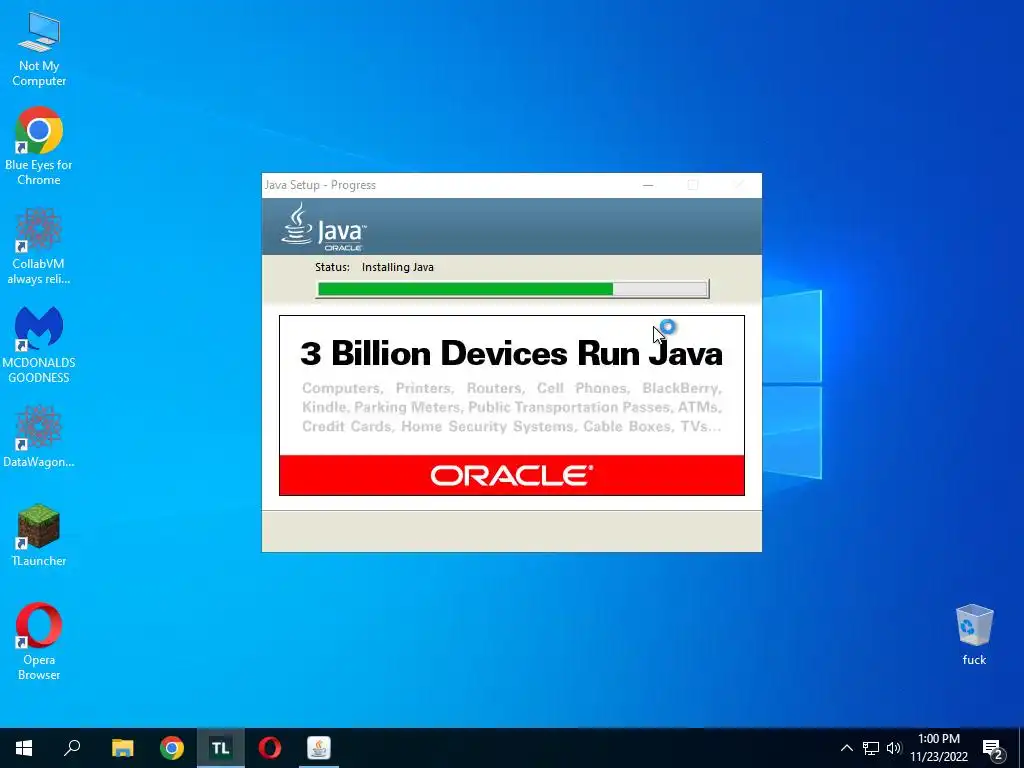Viewport: 1024px width, 768px height.
Task: Open File Explorer from the taskbar
Action: click(122, 748)
